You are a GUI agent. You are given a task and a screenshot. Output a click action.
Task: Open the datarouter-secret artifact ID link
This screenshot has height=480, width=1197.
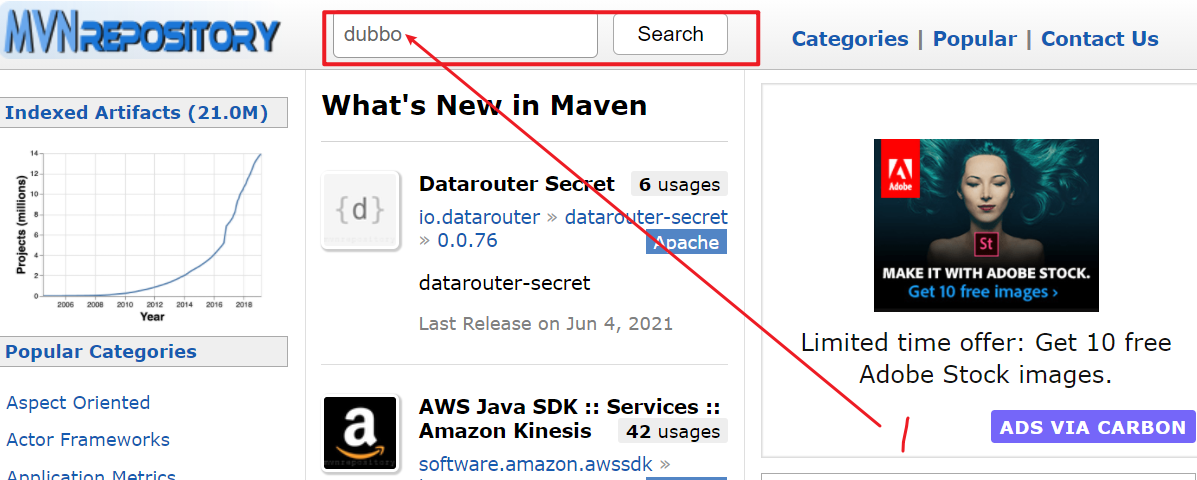pos(646,217)
